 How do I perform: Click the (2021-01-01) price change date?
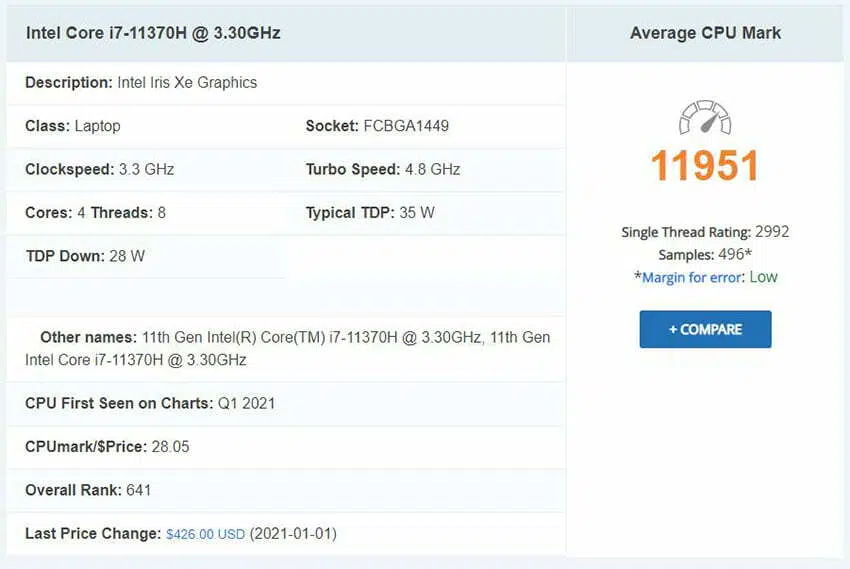coord(293,534)
